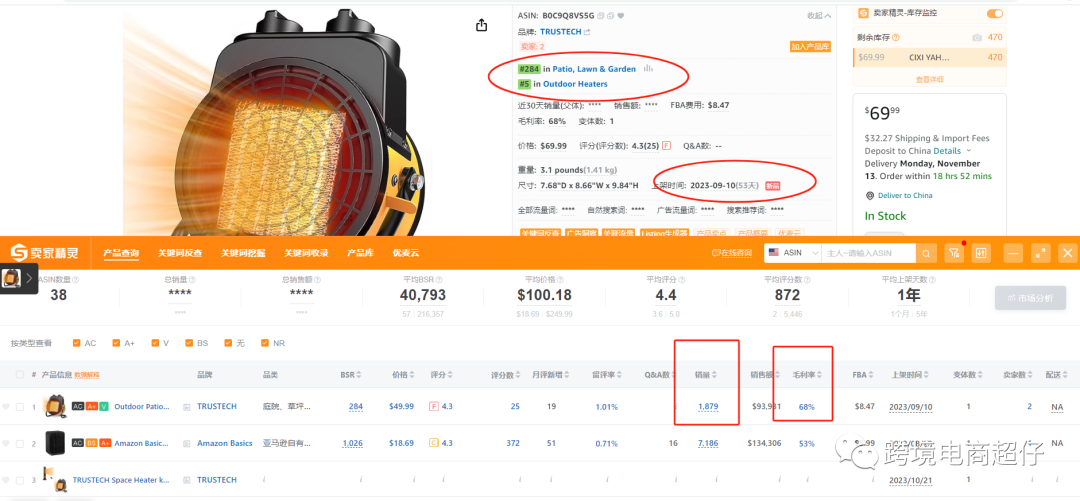Click the first copy icon next to ASIN B0C9Q8VS5G
The image size is (1080, 501).
tap(601, 15)
